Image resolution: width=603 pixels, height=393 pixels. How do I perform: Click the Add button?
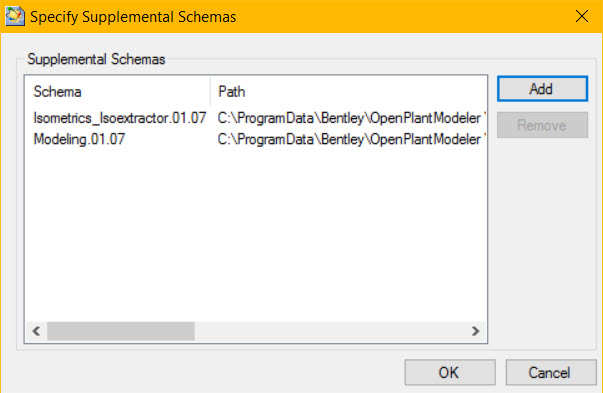coord(542,89)
